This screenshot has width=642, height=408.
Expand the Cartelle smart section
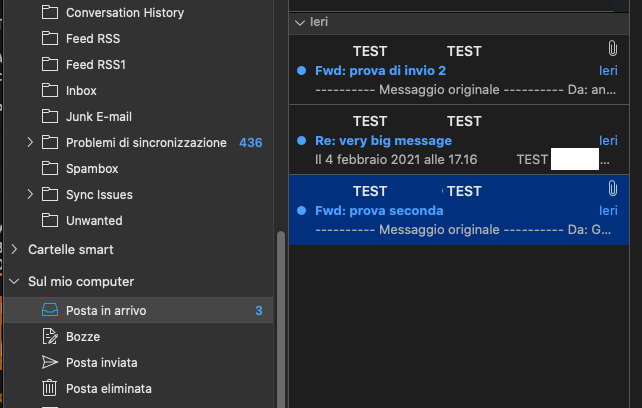tap(14, 249)
